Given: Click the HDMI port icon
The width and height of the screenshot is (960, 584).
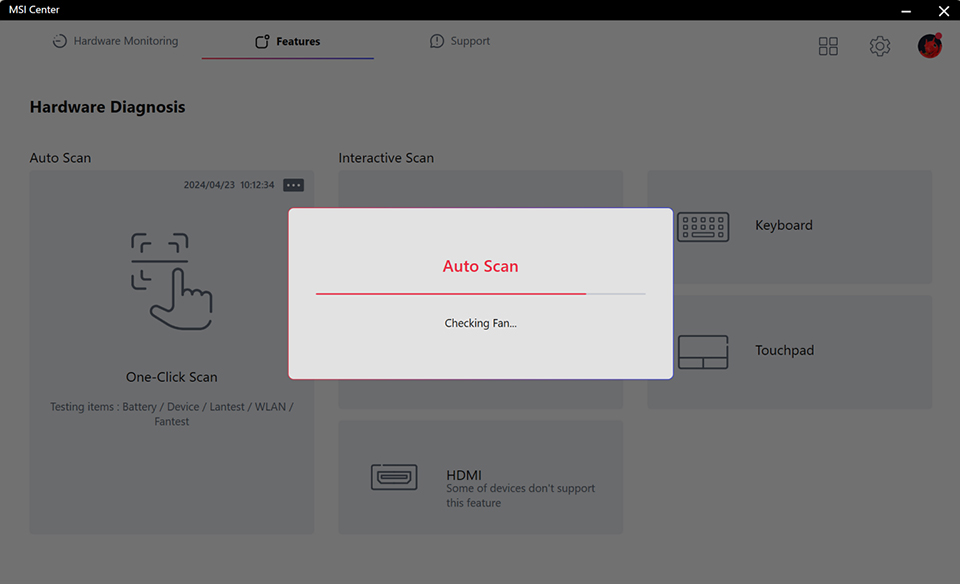Looking at the screenshot, I should [394, 477].
